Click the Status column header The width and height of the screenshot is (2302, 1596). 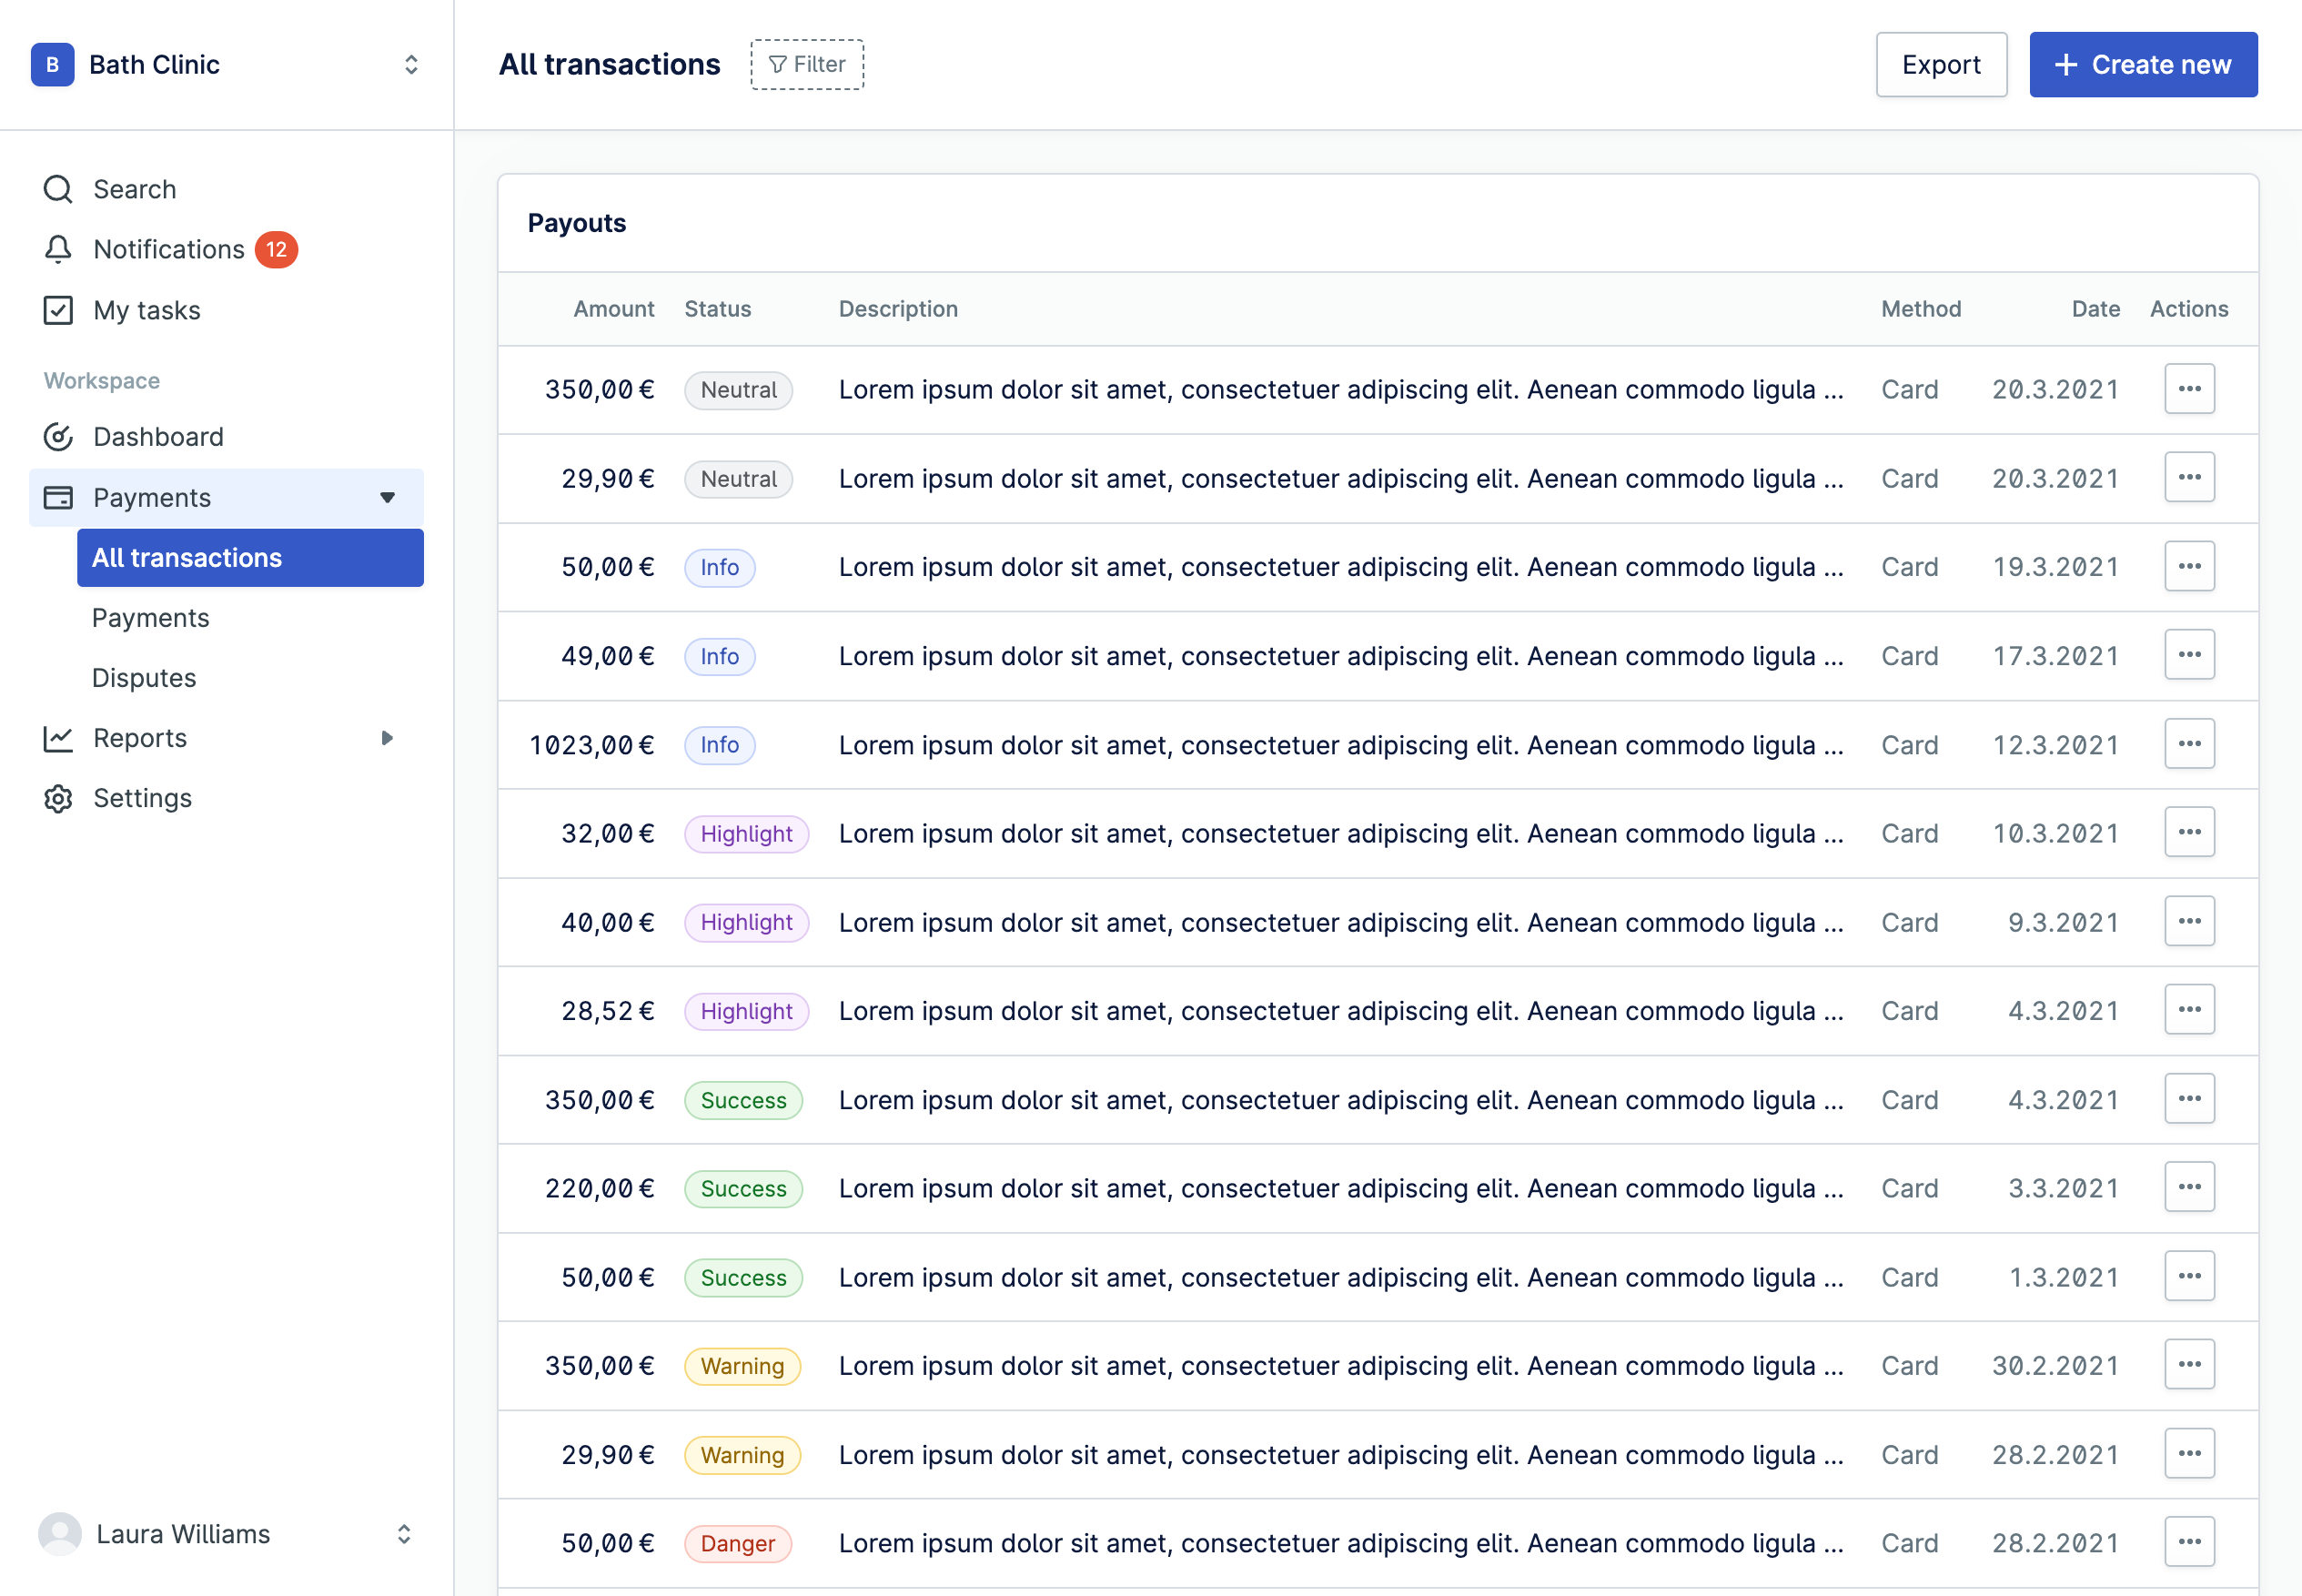point(717,309)
